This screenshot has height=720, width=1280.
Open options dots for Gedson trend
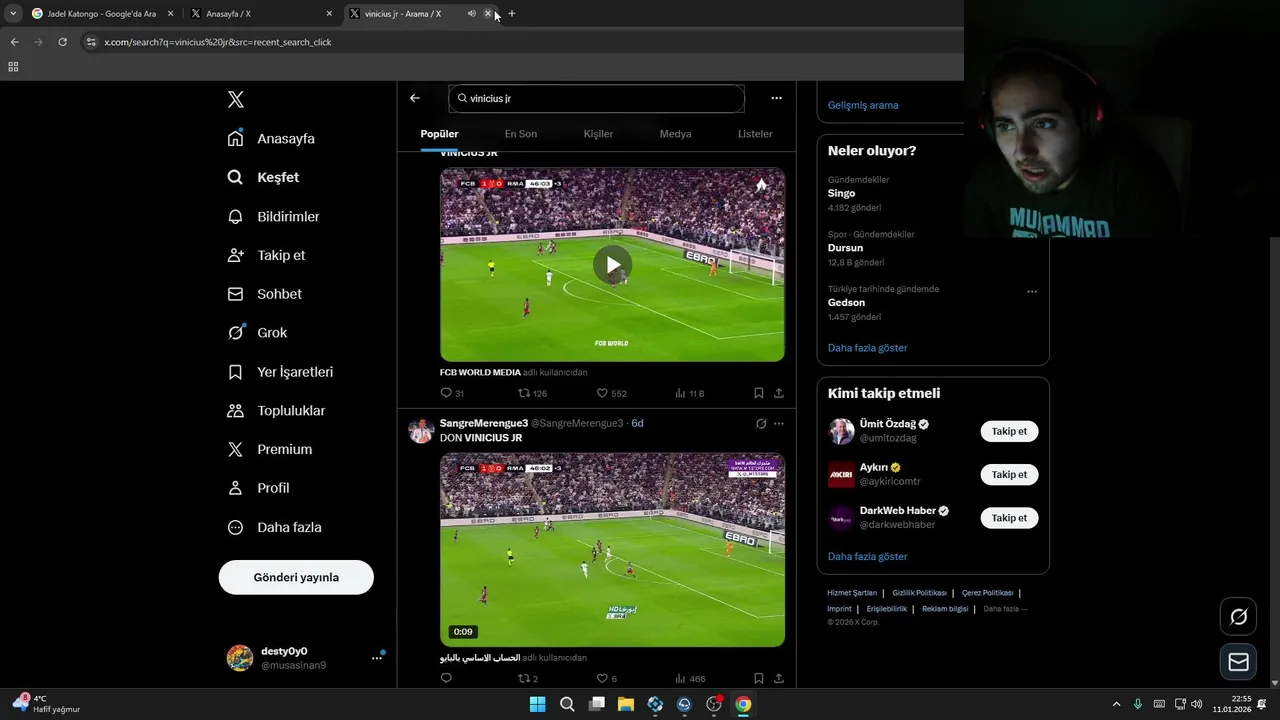pyautogui.click(x=1032, y=291)
